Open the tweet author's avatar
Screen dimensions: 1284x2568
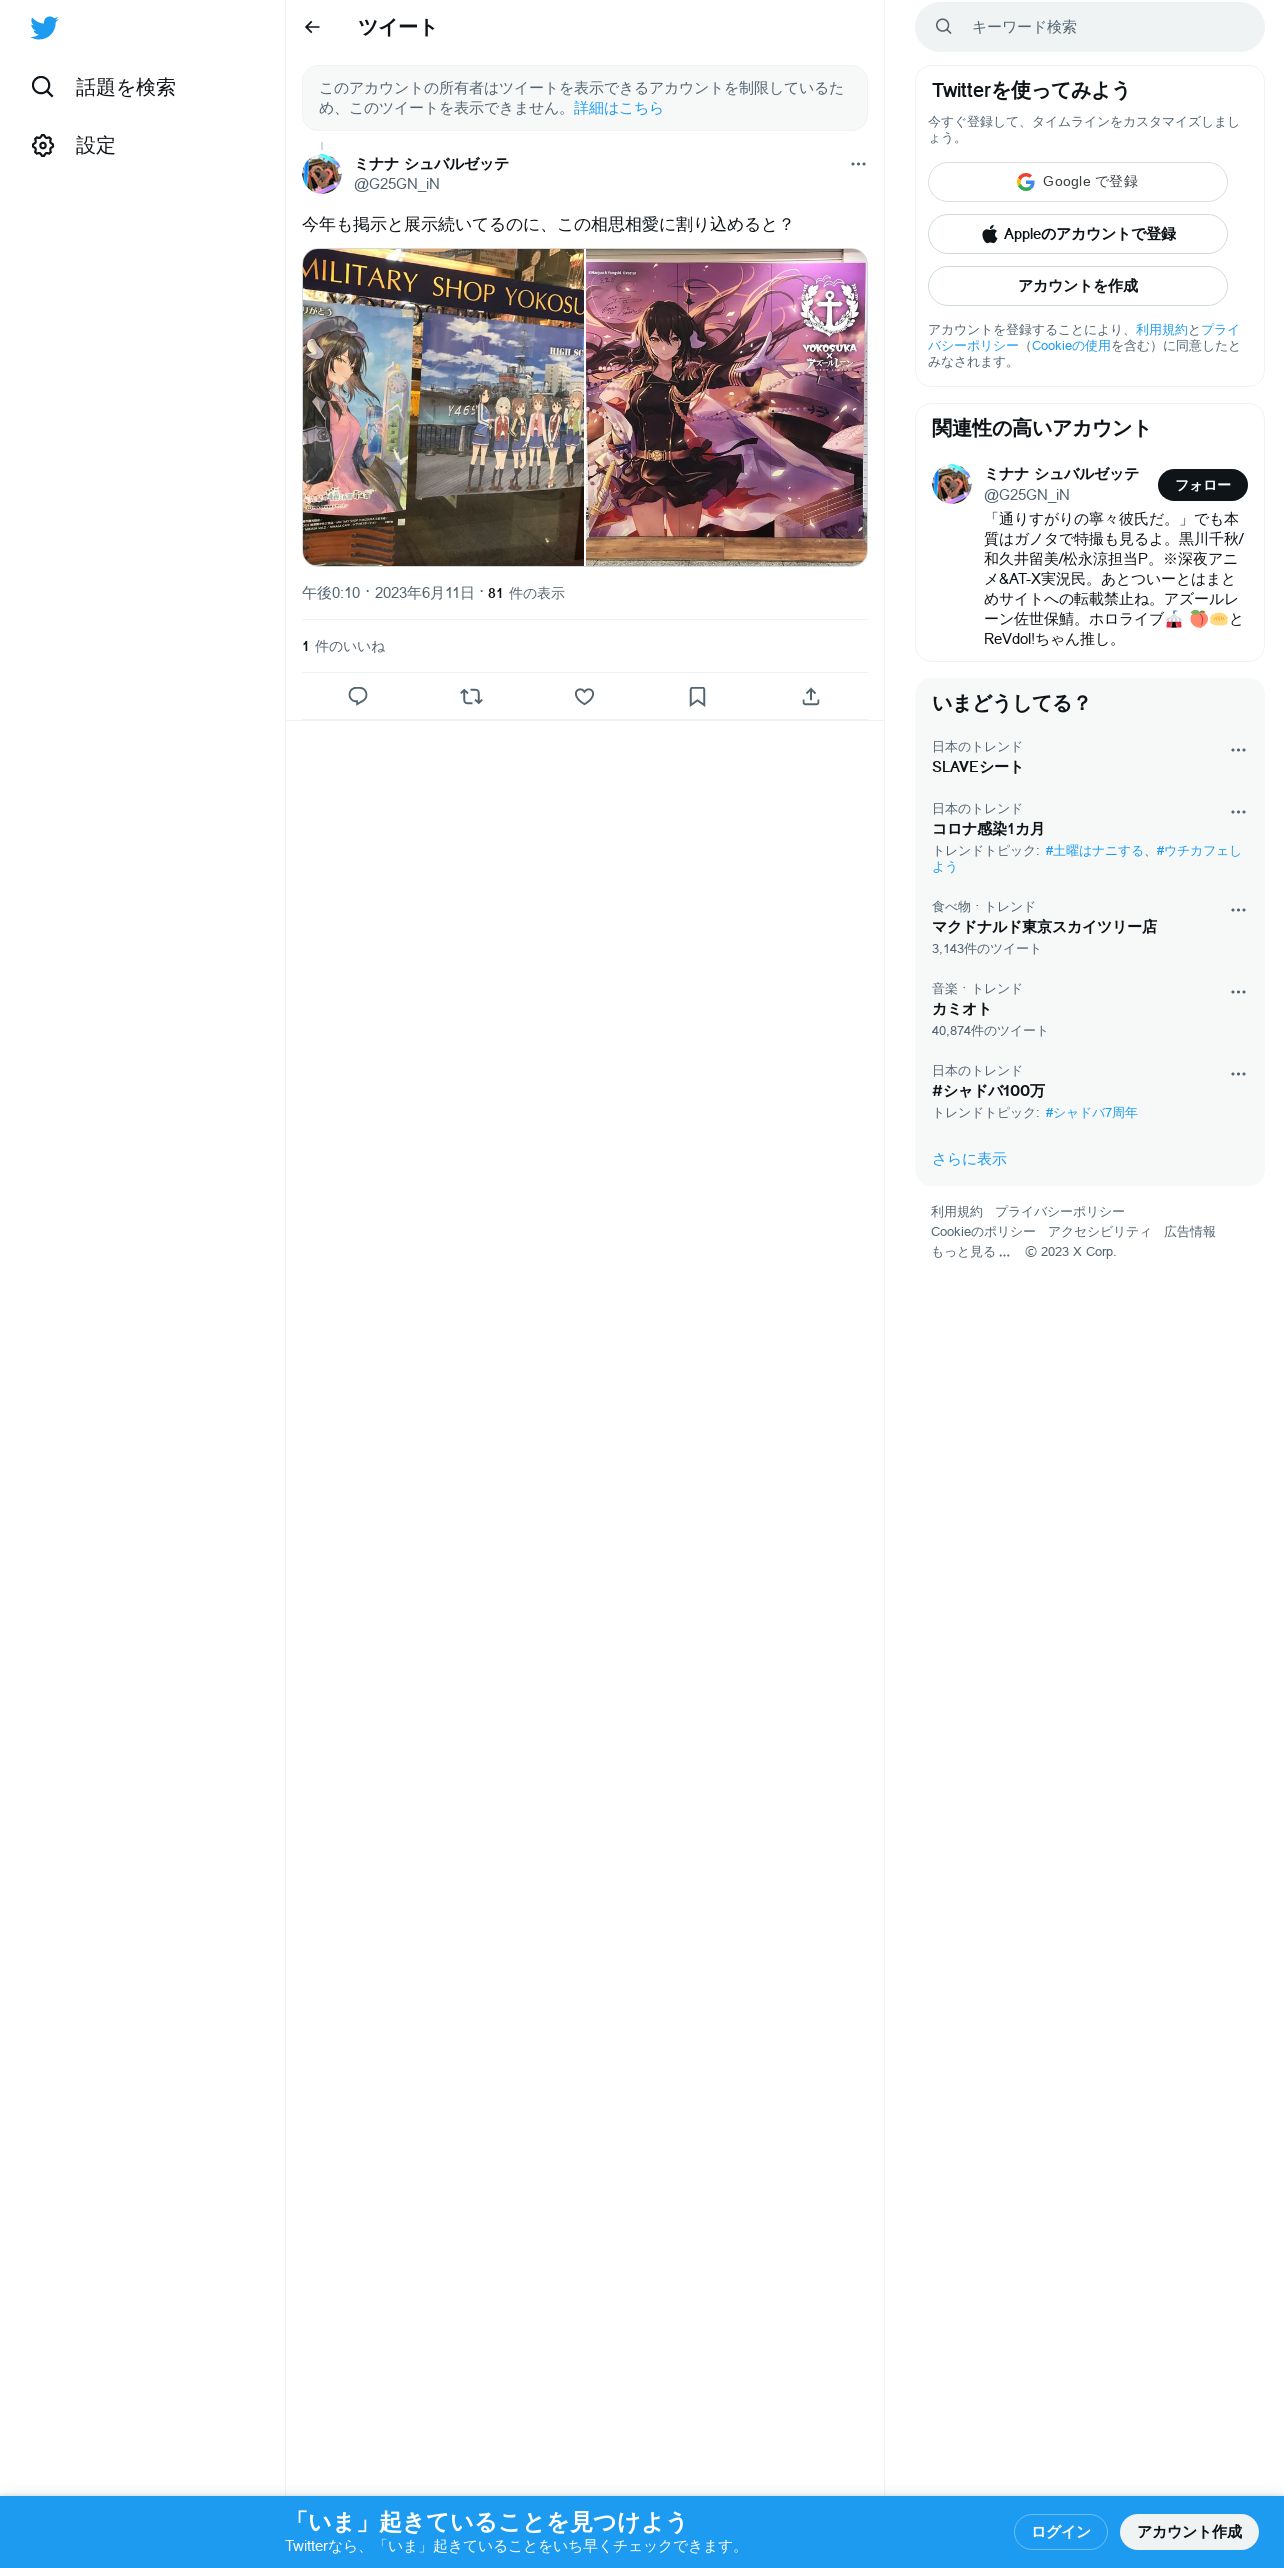tap(322, 174)
